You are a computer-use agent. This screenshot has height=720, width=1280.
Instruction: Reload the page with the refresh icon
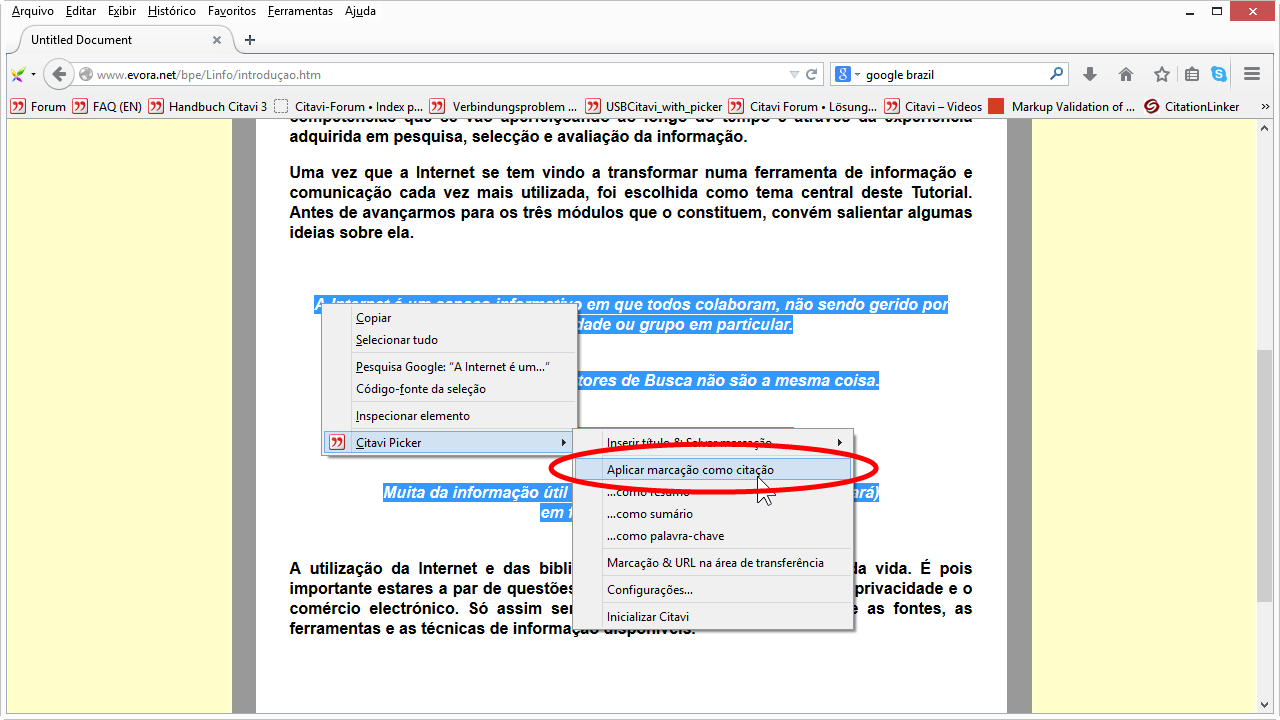tap(812, 74)
